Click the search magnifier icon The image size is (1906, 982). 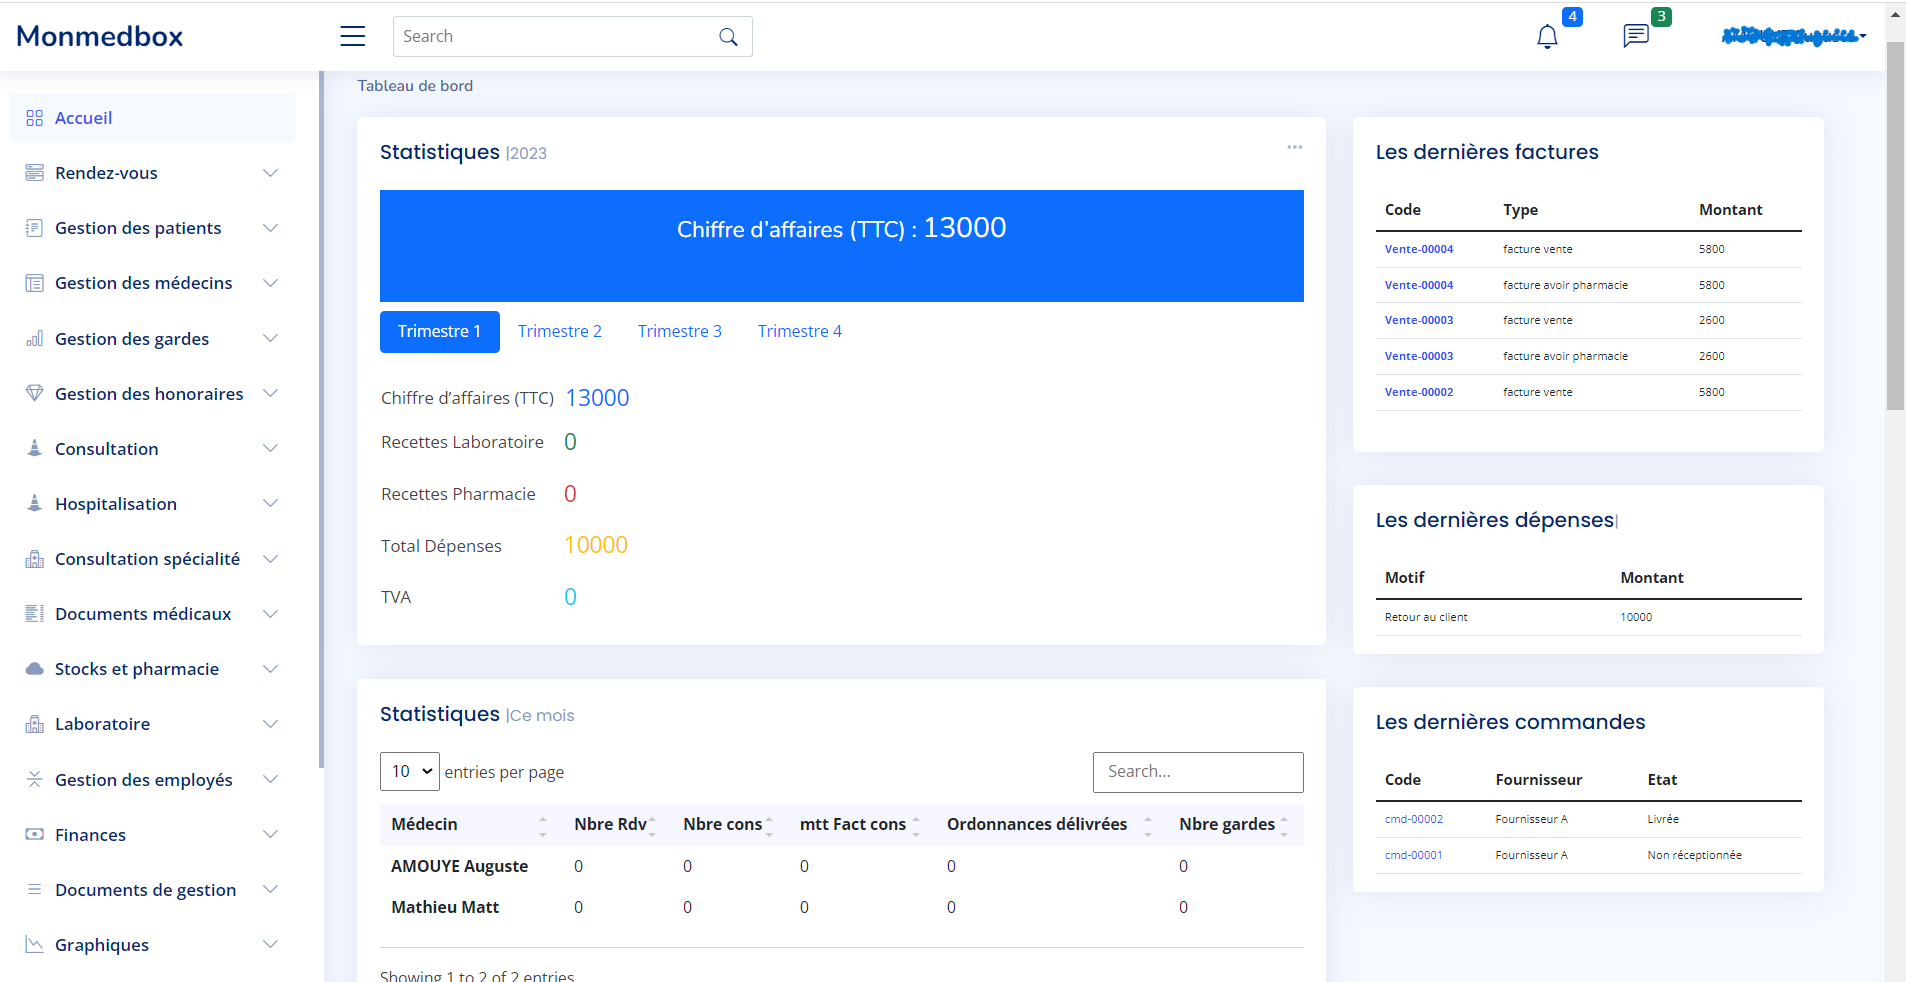point(728,37)
